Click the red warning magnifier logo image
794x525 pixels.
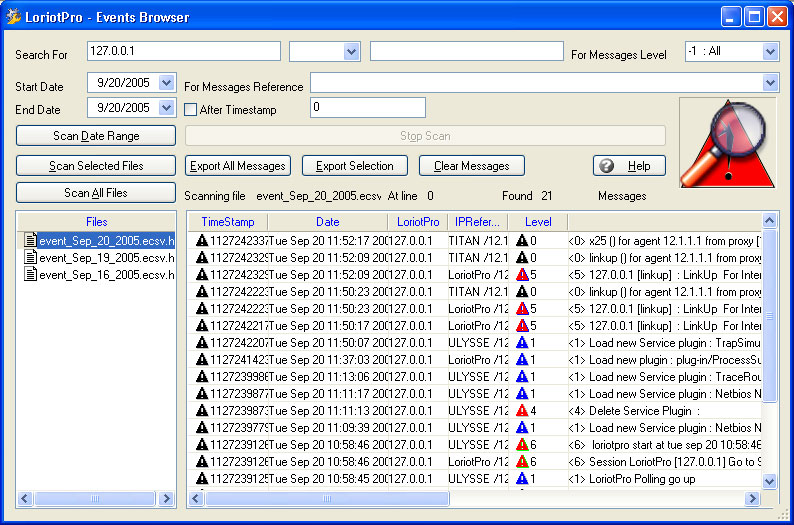coord(728,143)
